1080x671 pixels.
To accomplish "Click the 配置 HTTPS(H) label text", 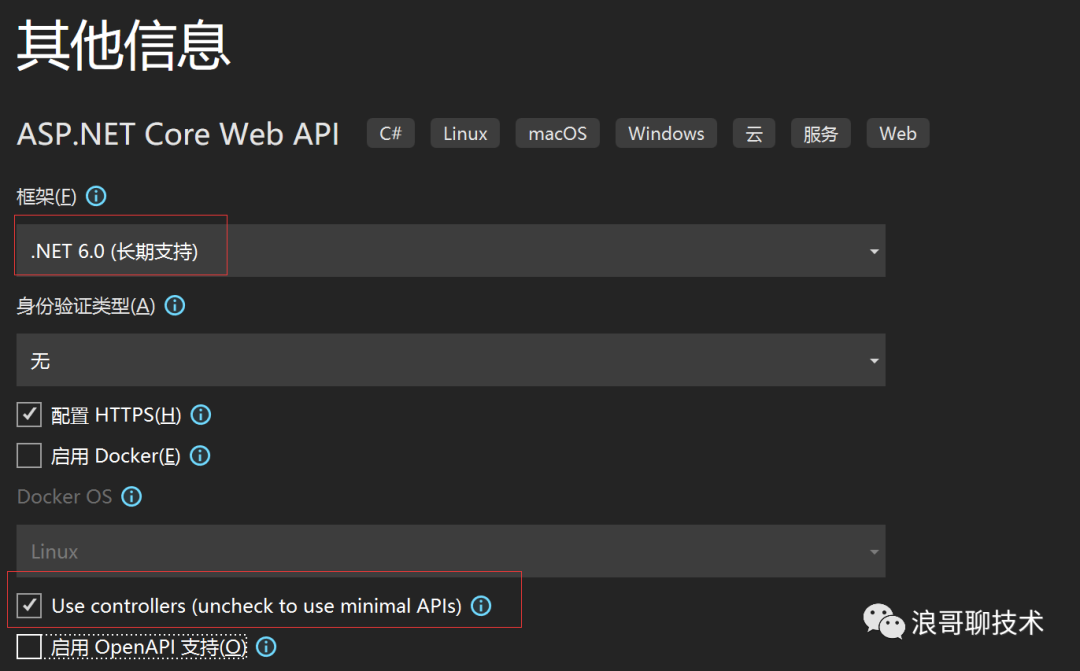I will (116, 415).
